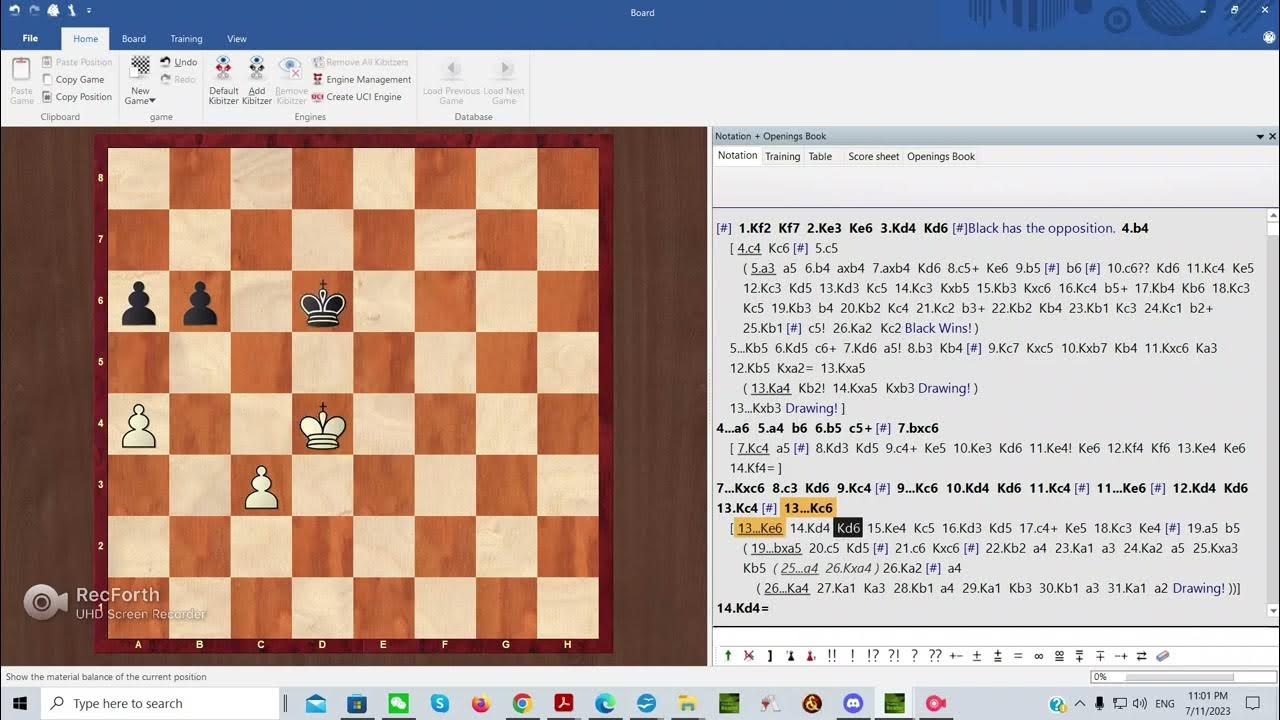
Task: Click the green promote variation arrow
Action: tap(728, 656)
